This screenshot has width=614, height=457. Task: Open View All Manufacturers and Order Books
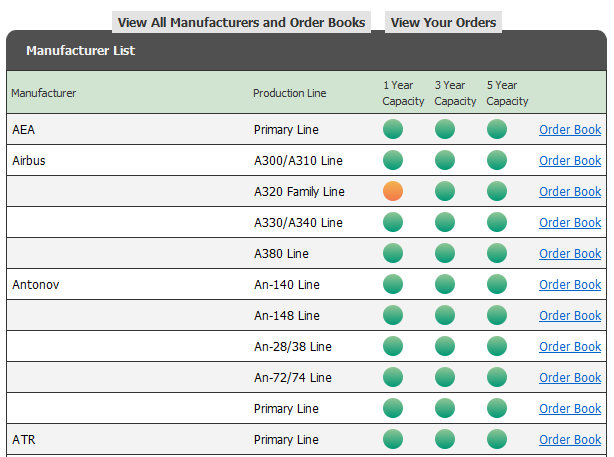pos(241,22)
